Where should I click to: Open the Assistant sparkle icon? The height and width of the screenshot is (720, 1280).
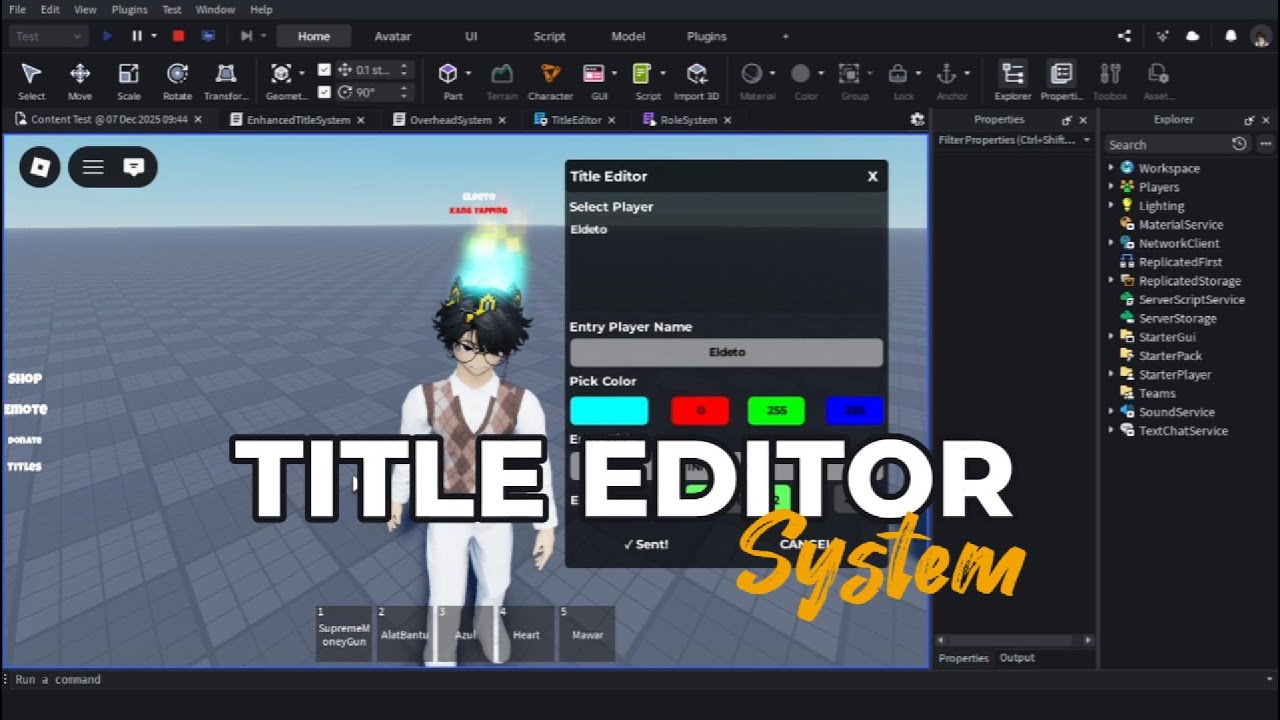tap(1161, 36)
